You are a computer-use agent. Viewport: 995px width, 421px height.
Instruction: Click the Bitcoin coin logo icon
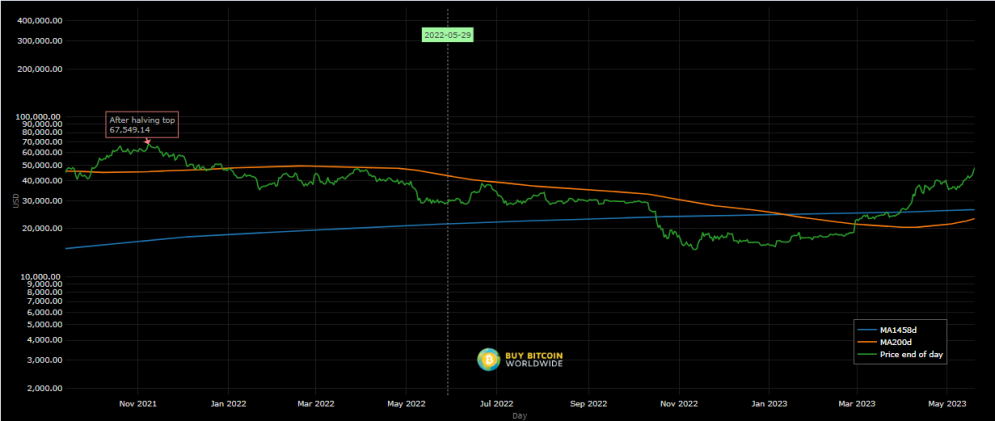489,359
